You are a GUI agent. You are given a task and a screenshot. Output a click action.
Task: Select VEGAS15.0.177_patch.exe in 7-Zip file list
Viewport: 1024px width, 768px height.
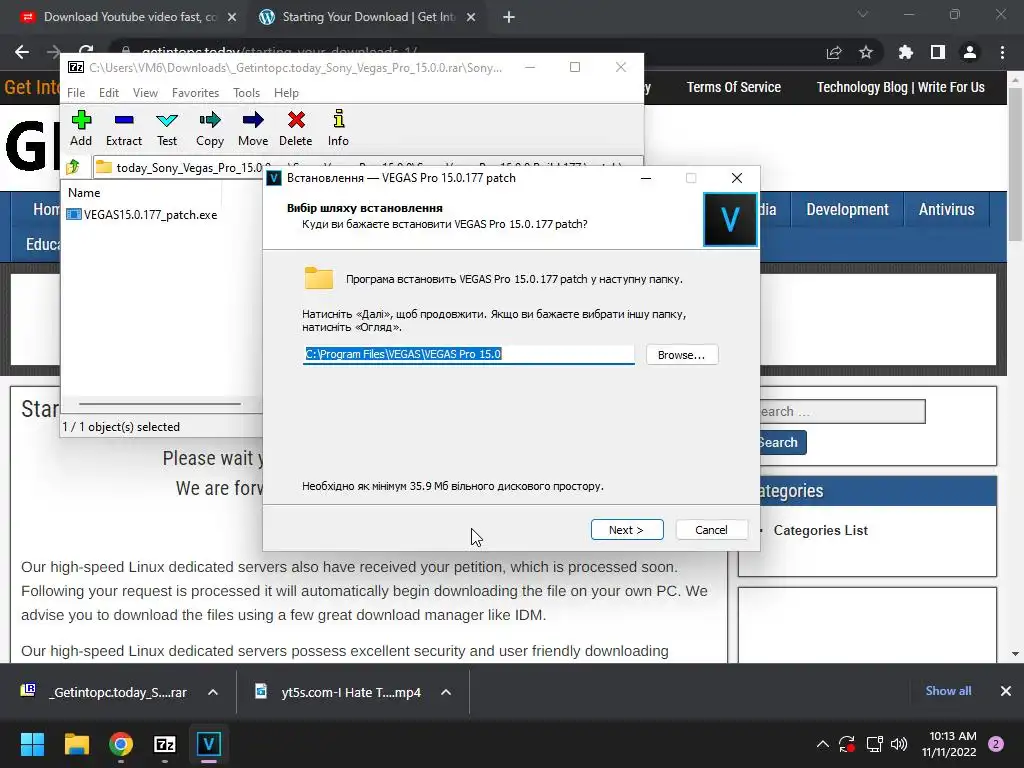click(x=142, y=214)
